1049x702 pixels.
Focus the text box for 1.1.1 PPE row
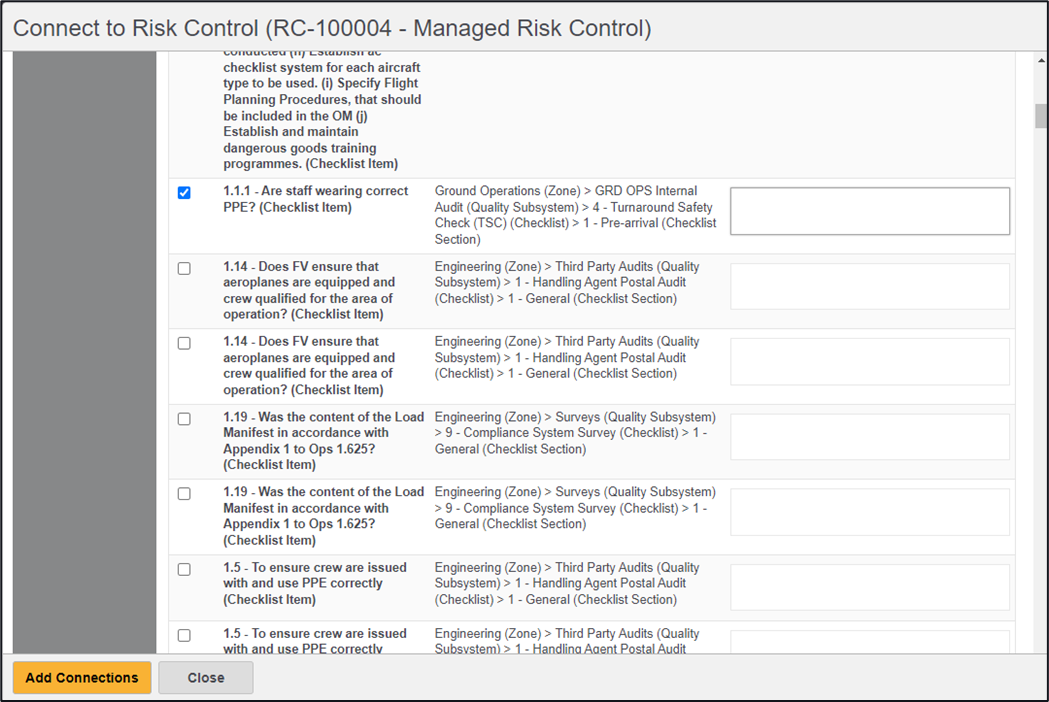coord(869,211)
